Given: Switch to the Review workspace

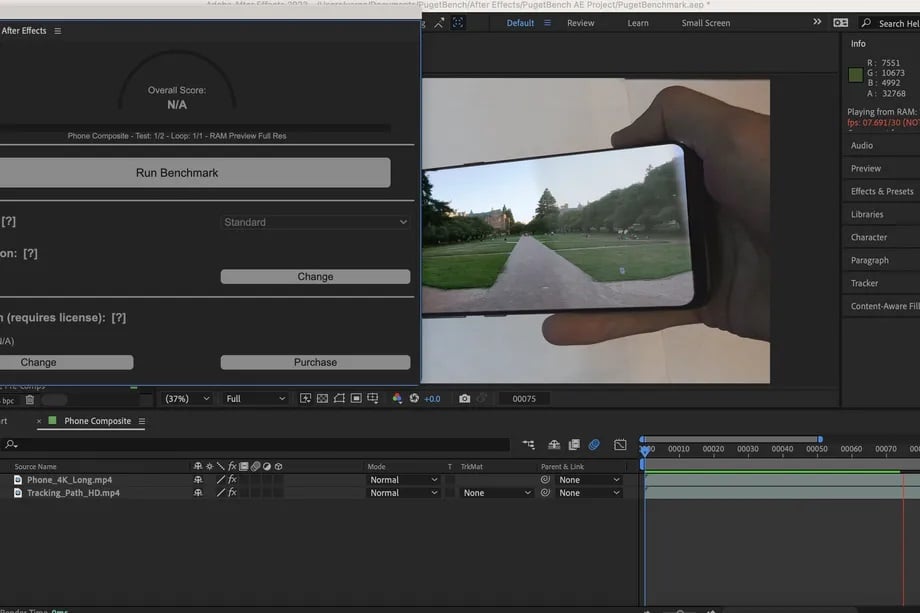Looking at the screenshot, I should click(580, 23).
